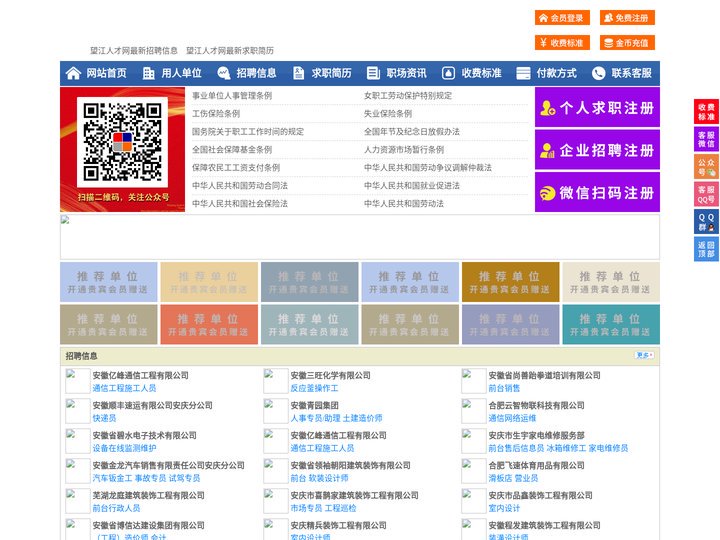
Task: Open 全国年节及纪念日放假办法 link
Action: pyautogui.click(x=412, y=131)
